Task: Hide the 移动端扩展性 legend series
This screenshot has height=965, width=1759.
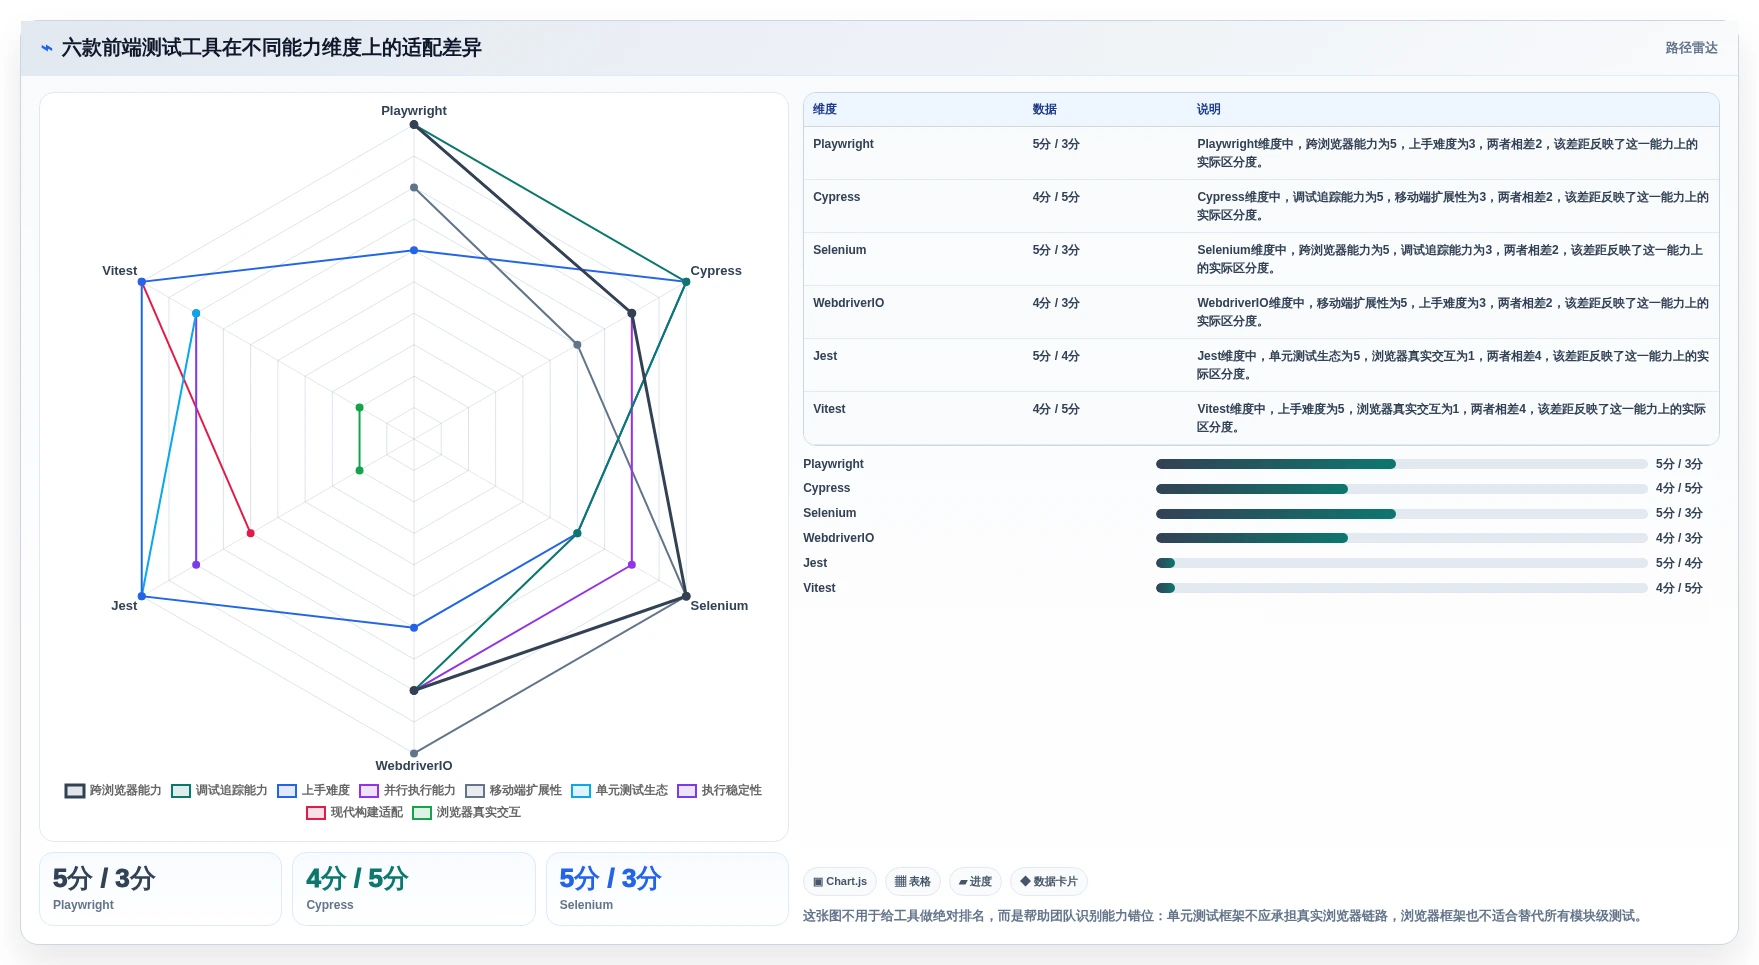Action: 513,790
